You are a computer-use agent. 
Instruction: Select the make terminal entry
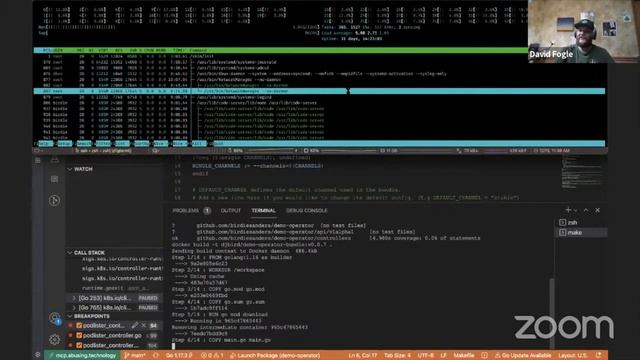pos(581,232)
